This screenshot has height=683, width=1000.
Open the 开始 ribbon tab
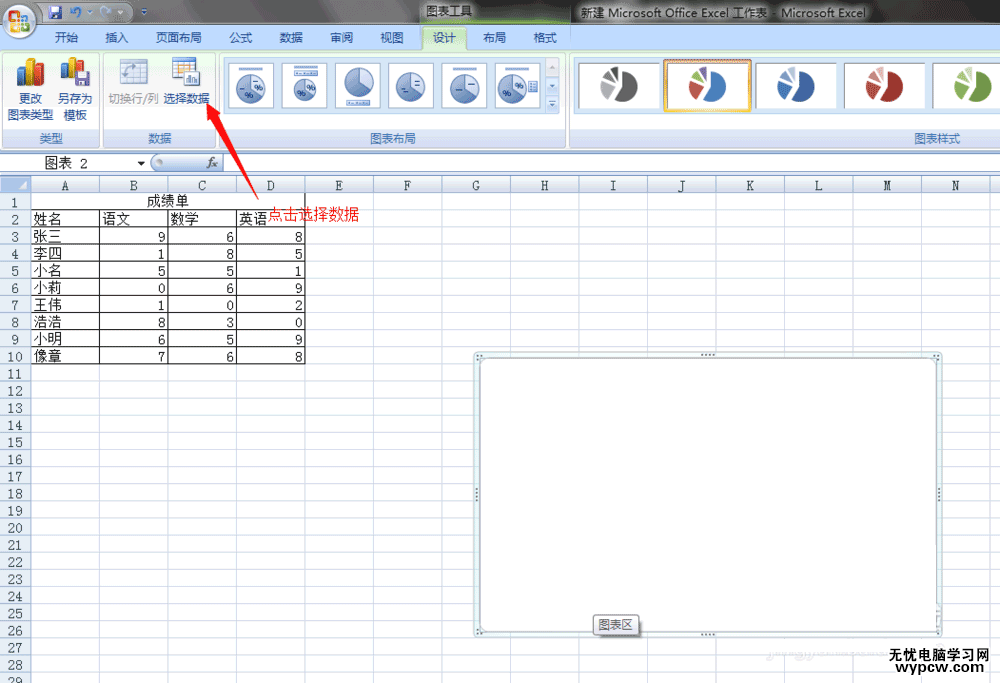(x=66, y=38)
